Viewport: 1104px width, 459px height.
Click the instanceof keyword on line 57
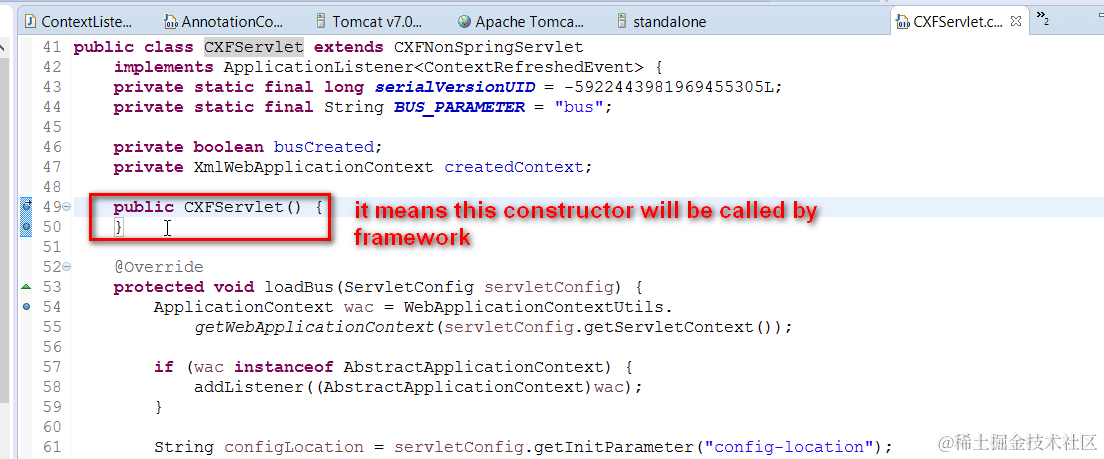click(x=284, y=367)
